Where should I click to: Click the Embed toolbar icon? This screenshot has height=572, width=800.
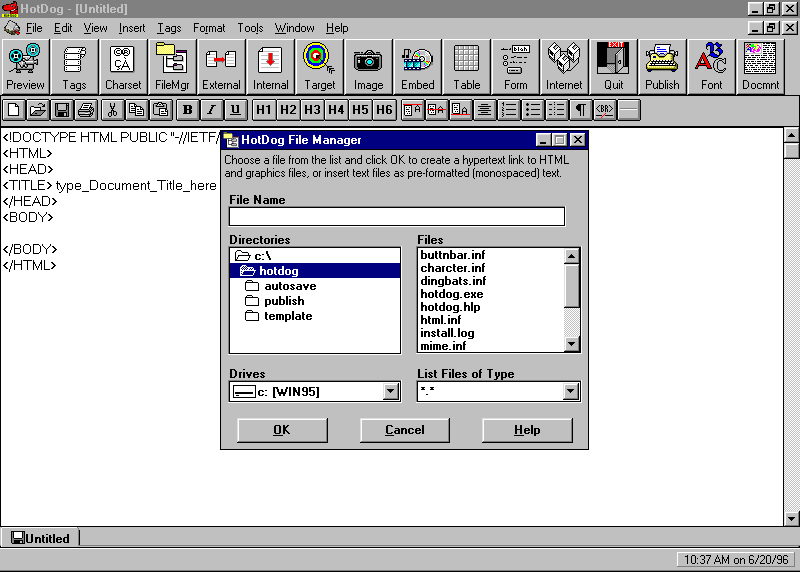pyautogui.click(x=417, y=67)
